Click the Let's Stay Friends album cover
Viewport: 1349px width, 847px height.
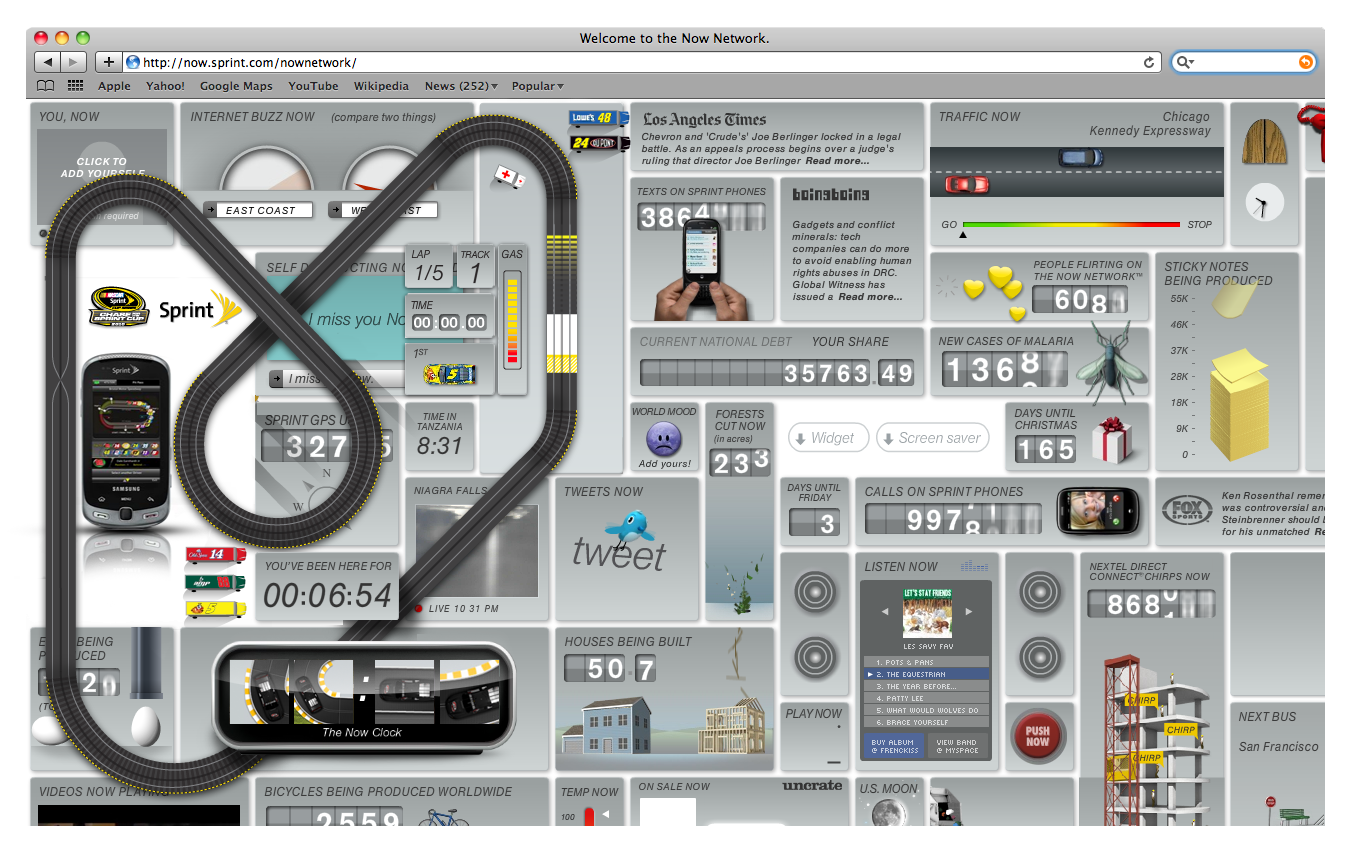coord(926,612)
